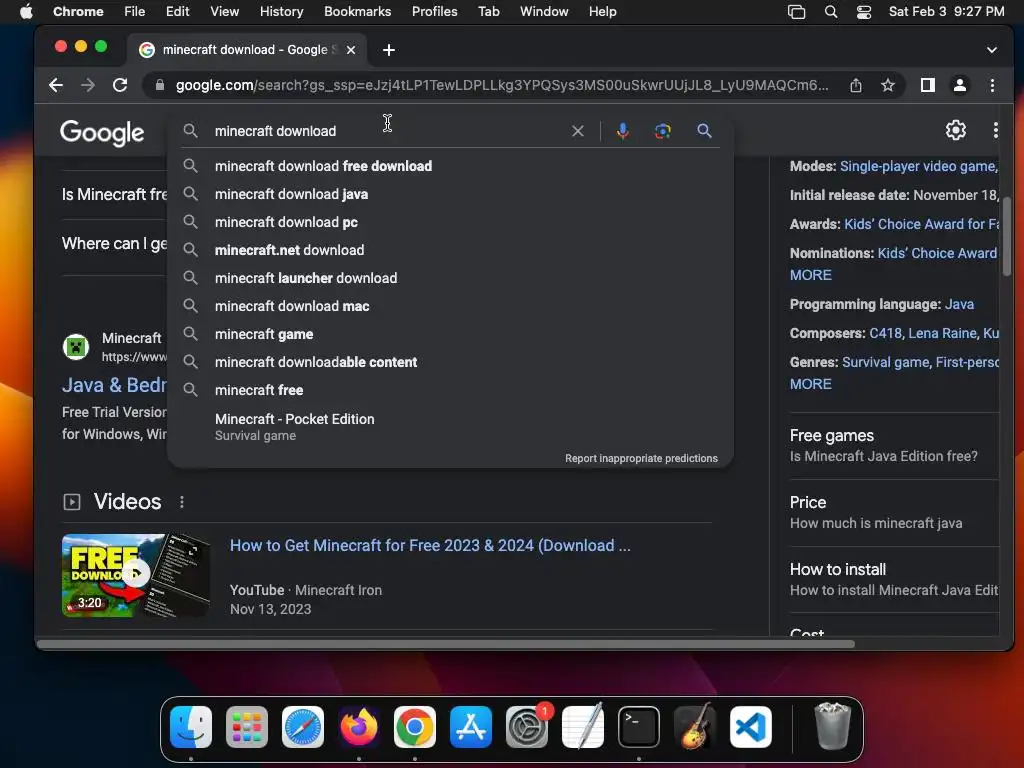
Task: Select suggestion minecraft download mac
Action: click(x=450, y=306)
